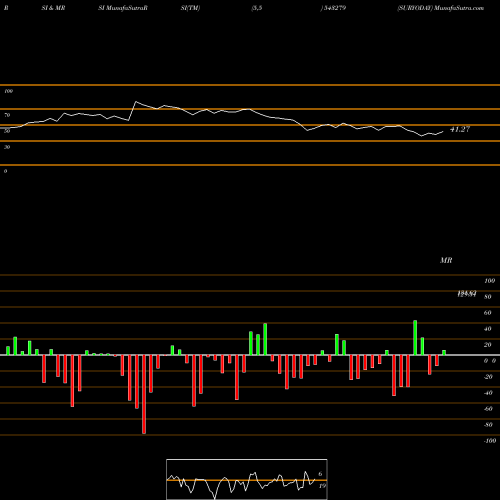Click the (SURYODAY) MunafaSutra.com header text
Viewport: 500px width, 500px height.
point(440,8)
